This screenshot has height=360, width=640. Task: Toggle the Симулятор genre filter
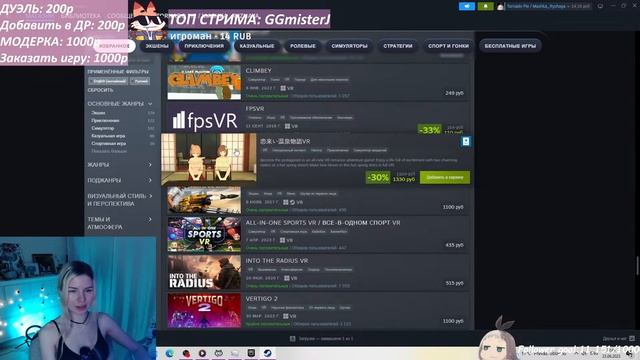pos(102,129)
